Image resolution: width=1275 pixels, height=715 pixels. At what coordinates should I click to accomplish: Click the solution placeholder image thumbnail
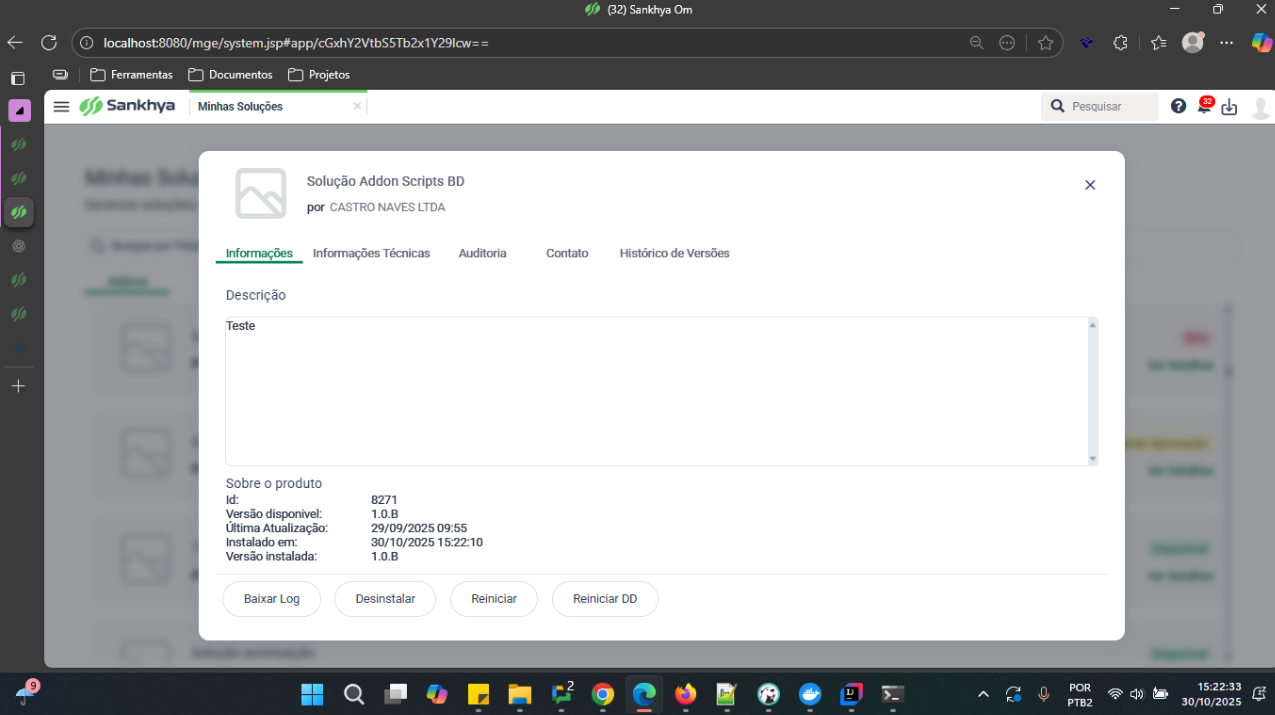(261, 193)
